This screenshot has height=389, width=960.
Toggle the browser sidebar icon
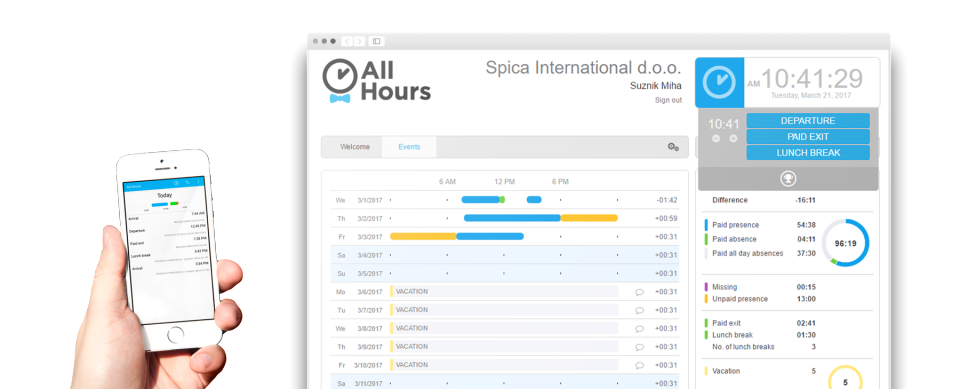377,41
